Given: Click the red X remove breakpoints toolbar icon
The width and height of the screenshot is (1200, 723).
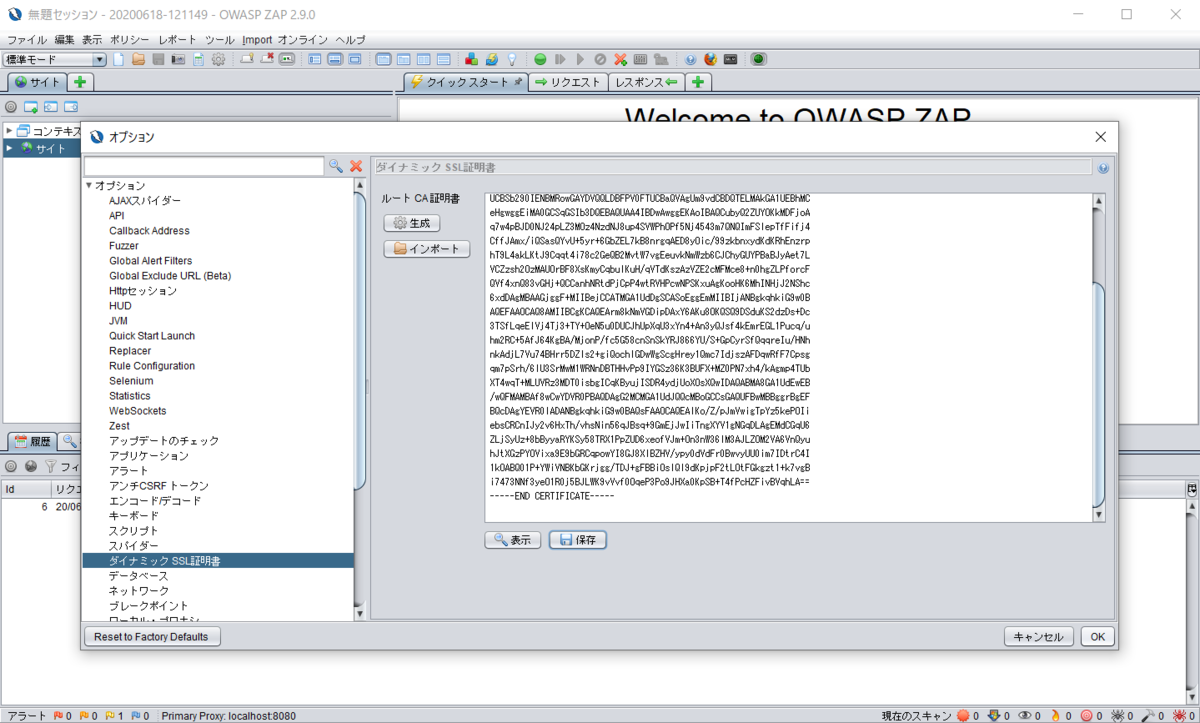Looking at the screenshot, I should [620, 60].
